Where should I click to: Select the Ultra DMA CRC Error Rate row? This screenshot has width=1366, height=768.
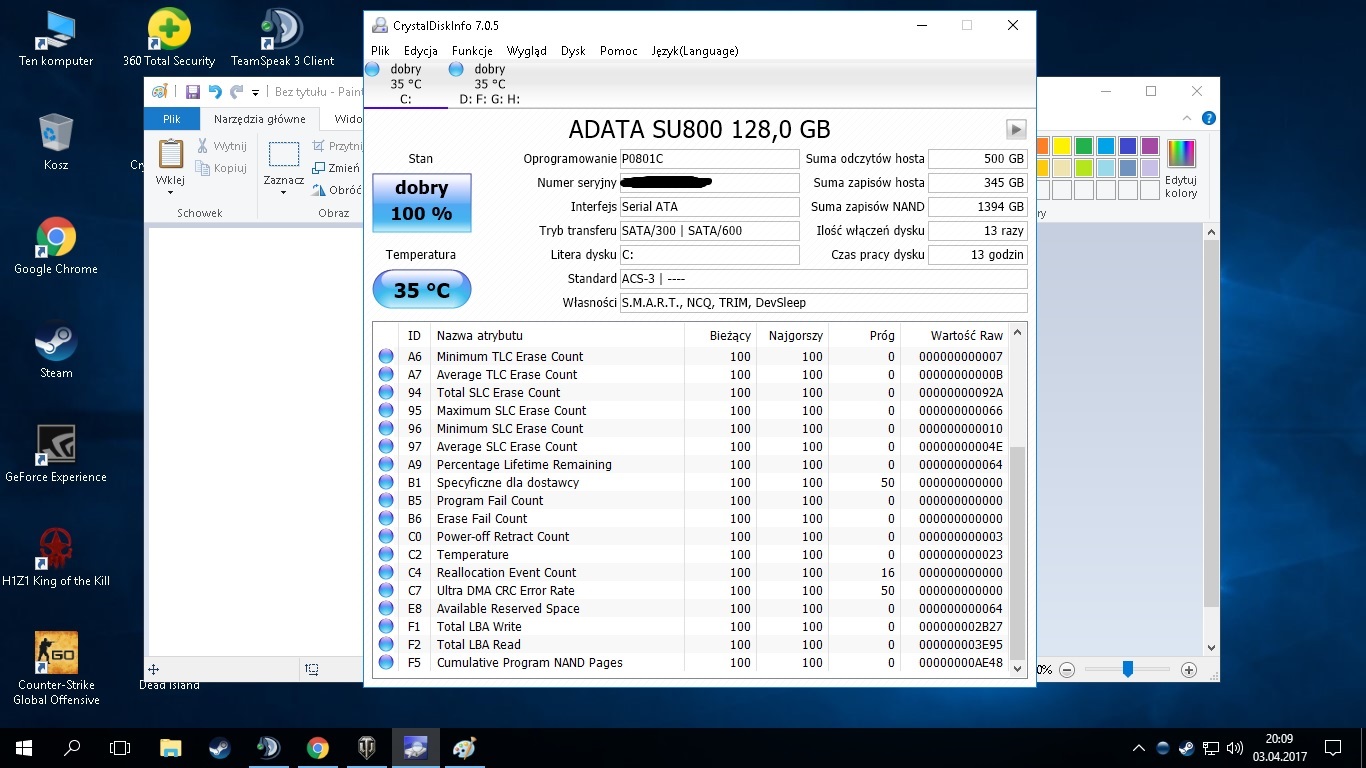click(691, 591)
